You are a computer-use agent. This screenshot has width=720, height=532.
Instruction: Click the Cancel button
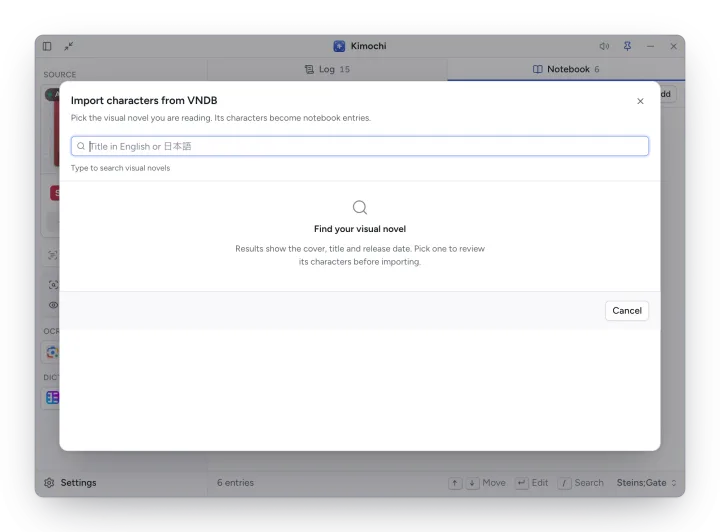[x=627, y=311]
